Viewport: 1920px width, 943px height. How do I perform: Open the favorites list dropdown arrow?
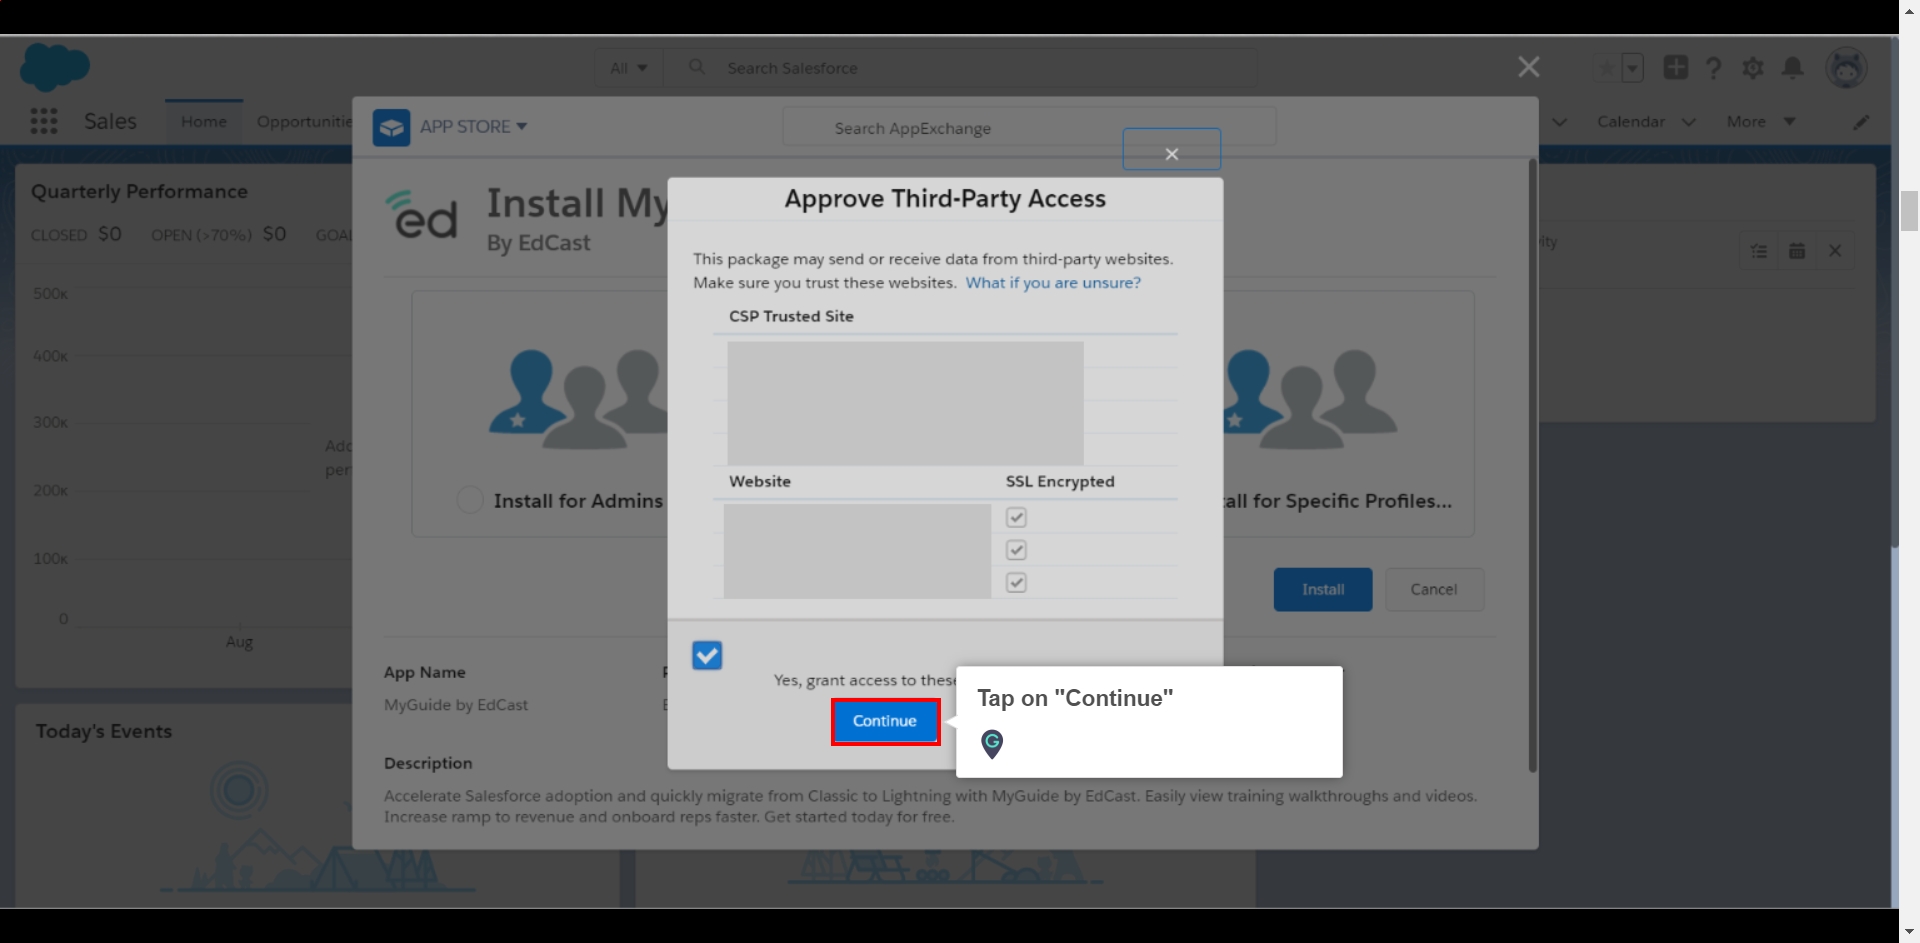(1632, 68)
